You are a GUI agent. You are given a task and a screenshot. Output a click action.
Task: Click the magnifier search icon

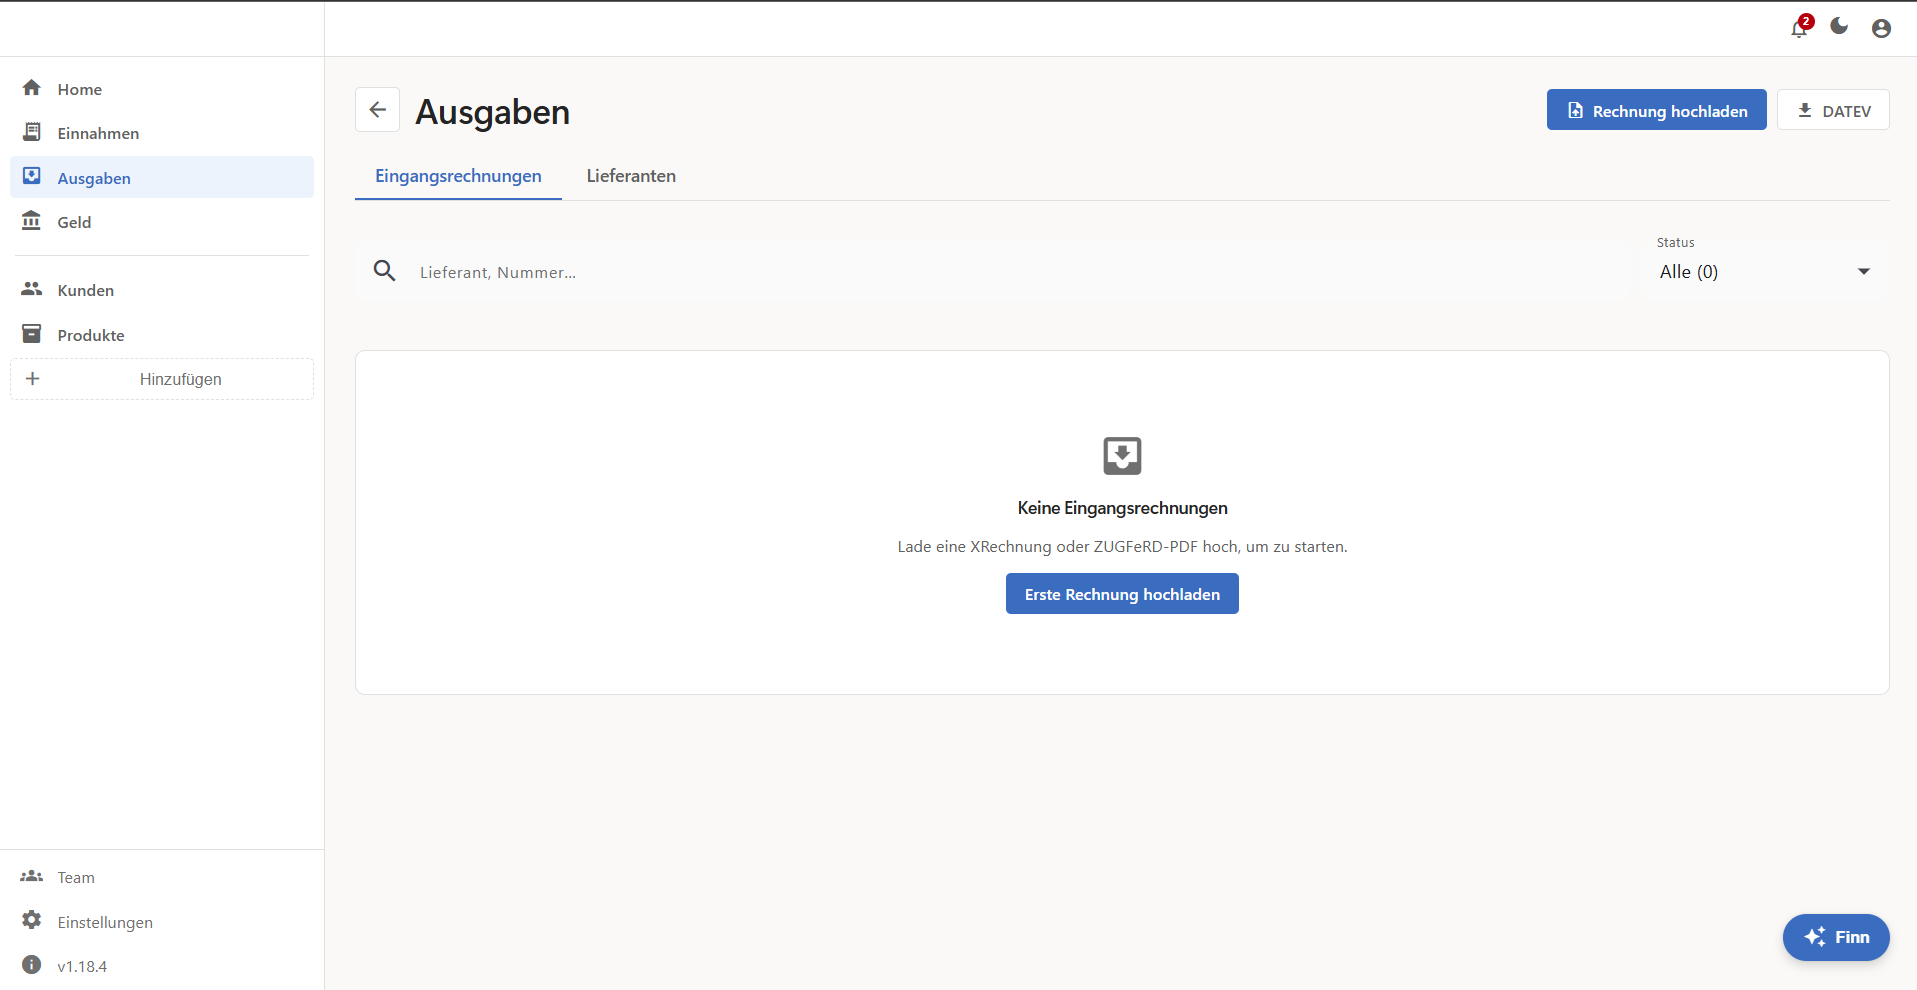pyautogui.click(x=384, y=271)
